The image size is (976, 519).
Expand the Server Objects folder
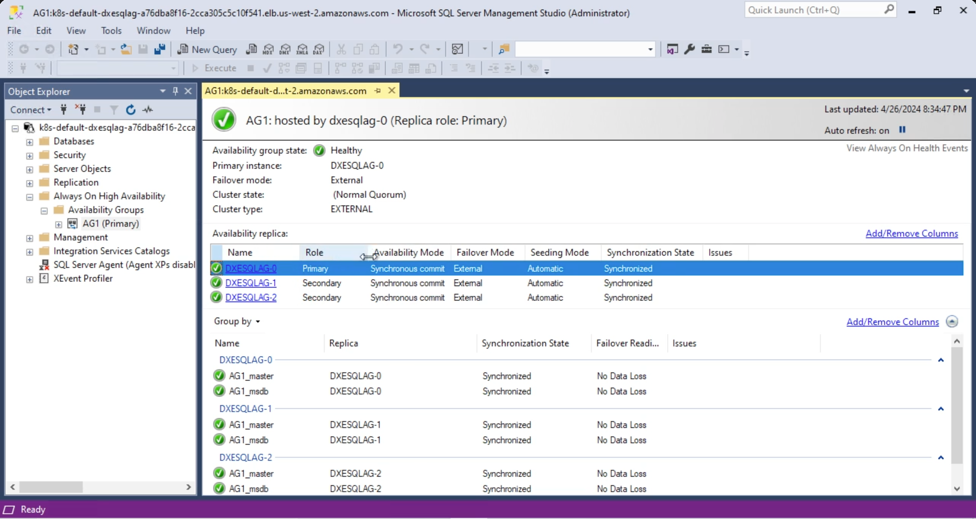[x=29, y=169]
